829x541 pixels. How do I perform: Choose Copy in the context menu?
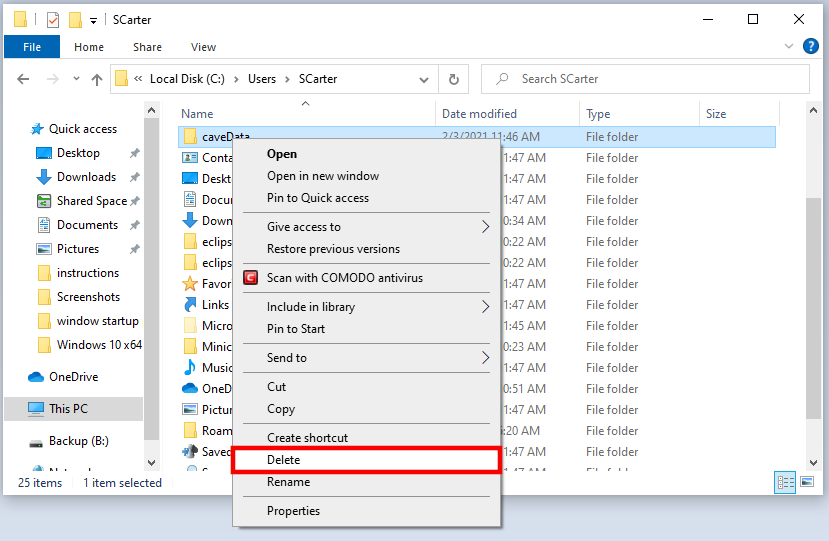366,409
